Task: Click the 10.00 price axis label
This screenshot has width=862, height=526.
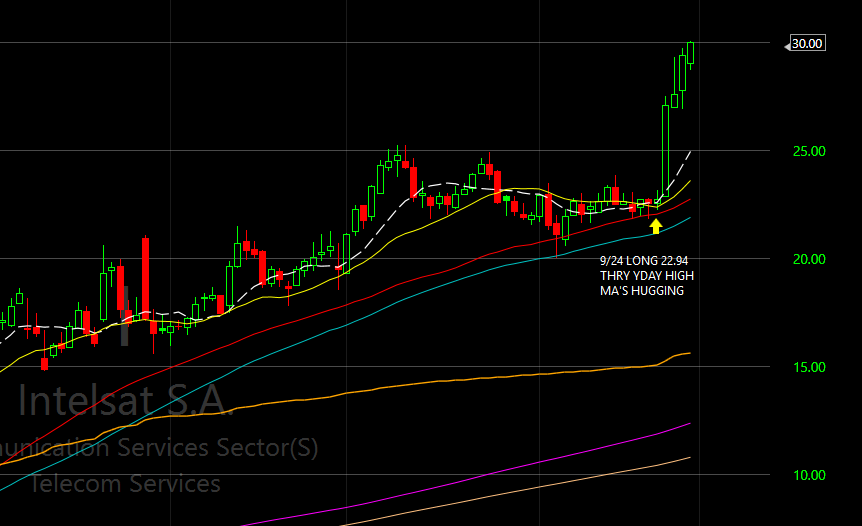Action: click(809, 475)
